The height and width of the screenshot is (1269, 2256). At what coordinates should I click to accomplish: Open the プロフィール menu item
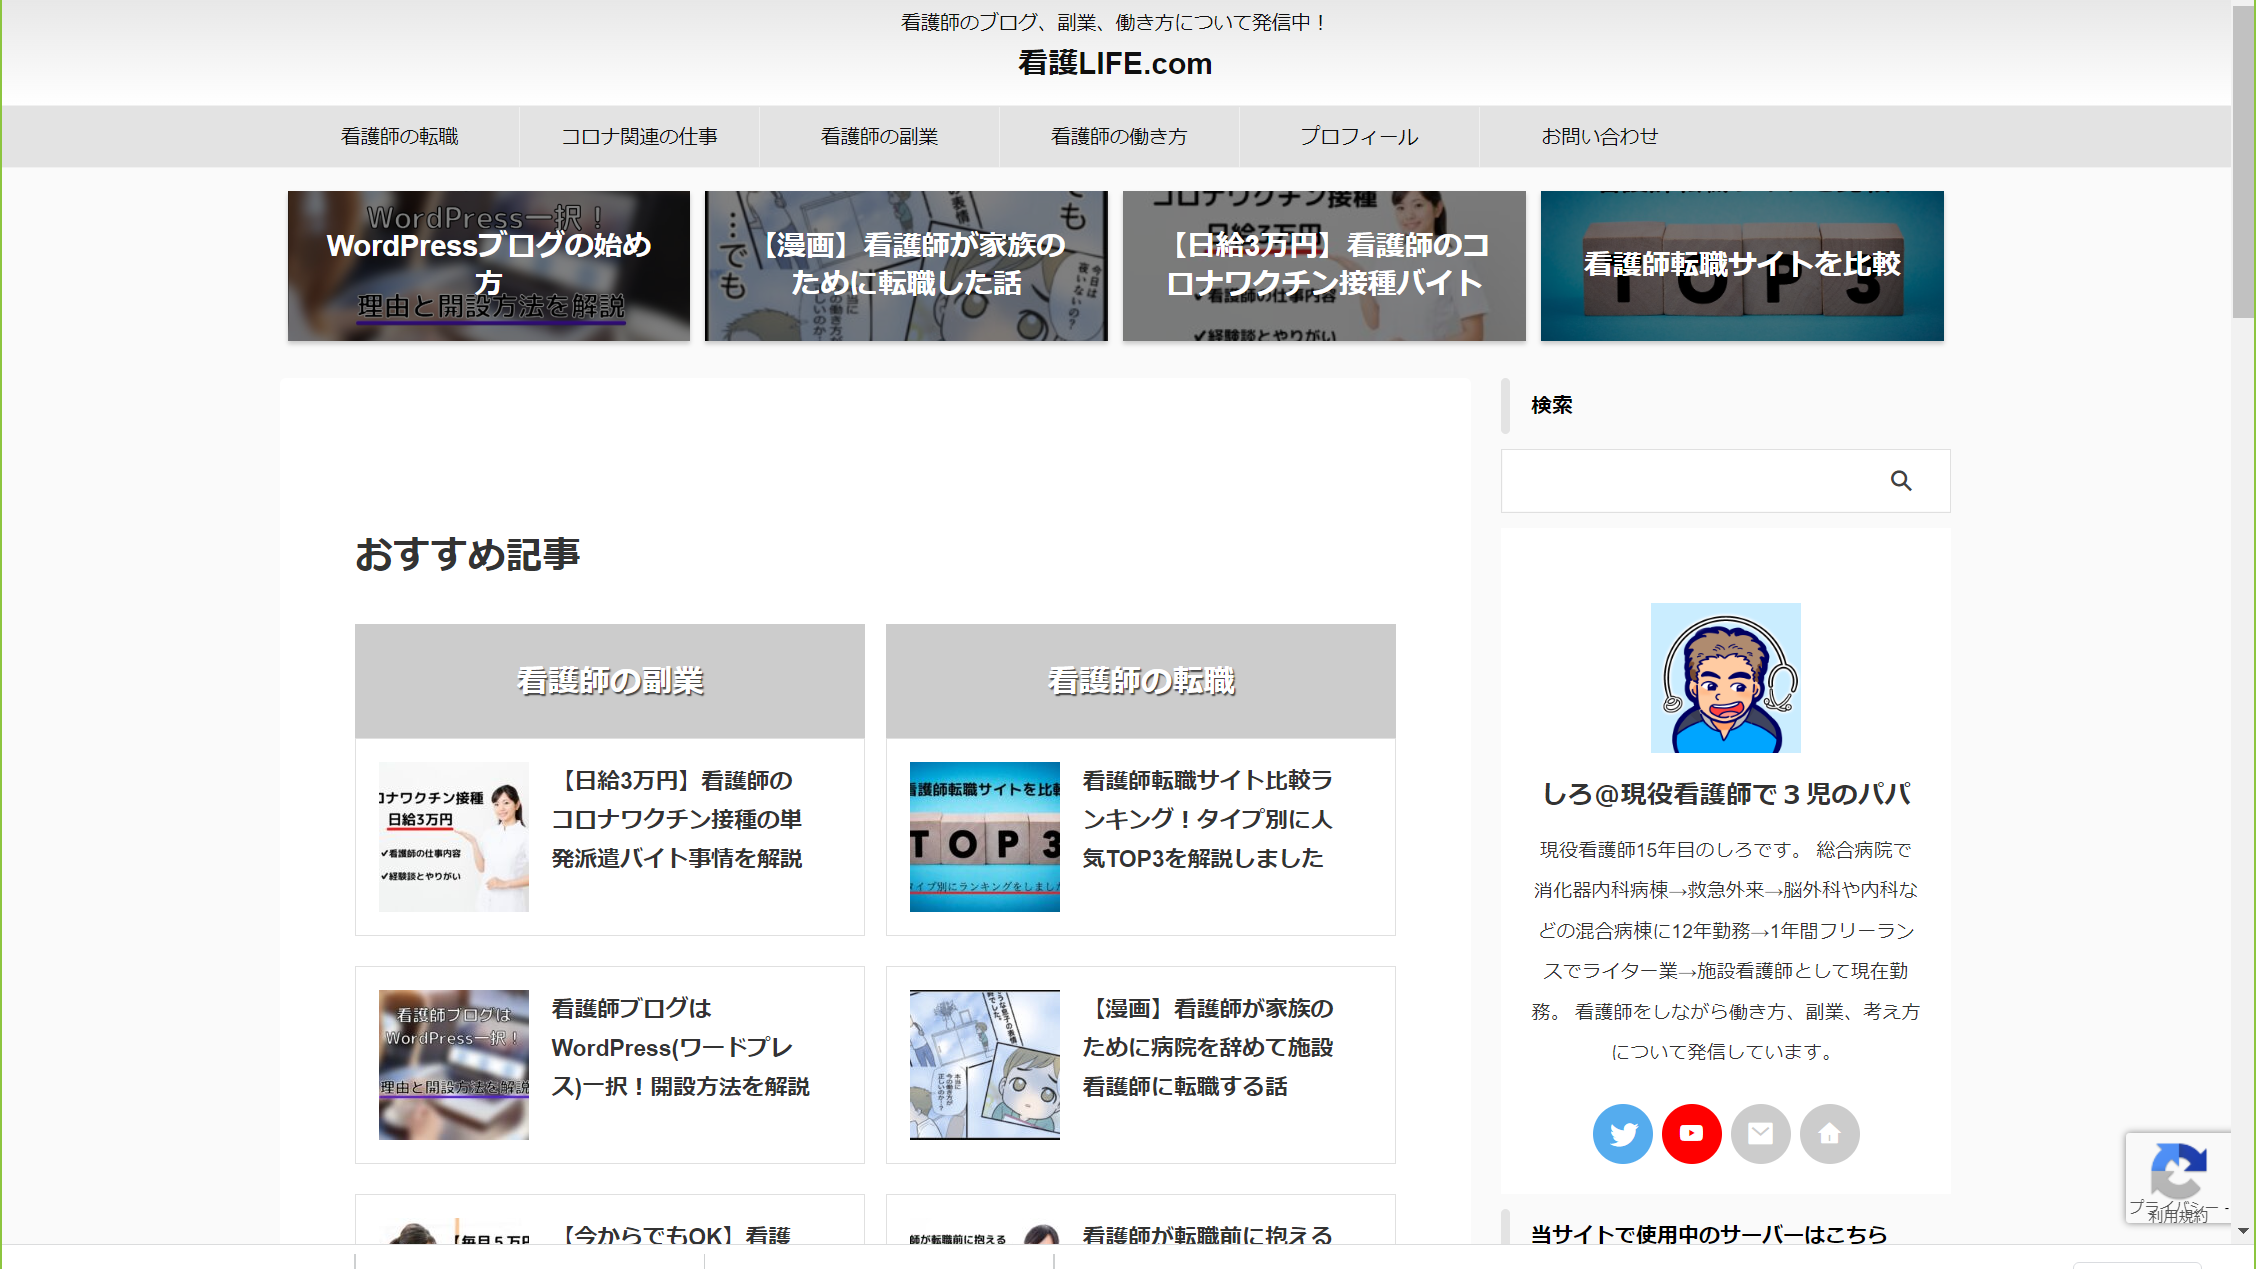[x=1359, y=136]
